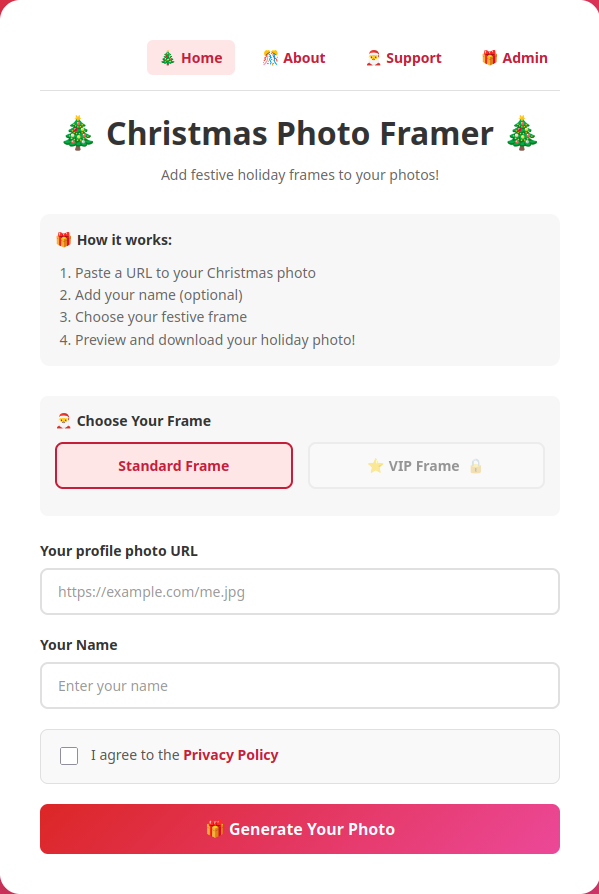Click the tree emoji right of the title
This screenshot has height=894, width=599.
tap(522, 133)
